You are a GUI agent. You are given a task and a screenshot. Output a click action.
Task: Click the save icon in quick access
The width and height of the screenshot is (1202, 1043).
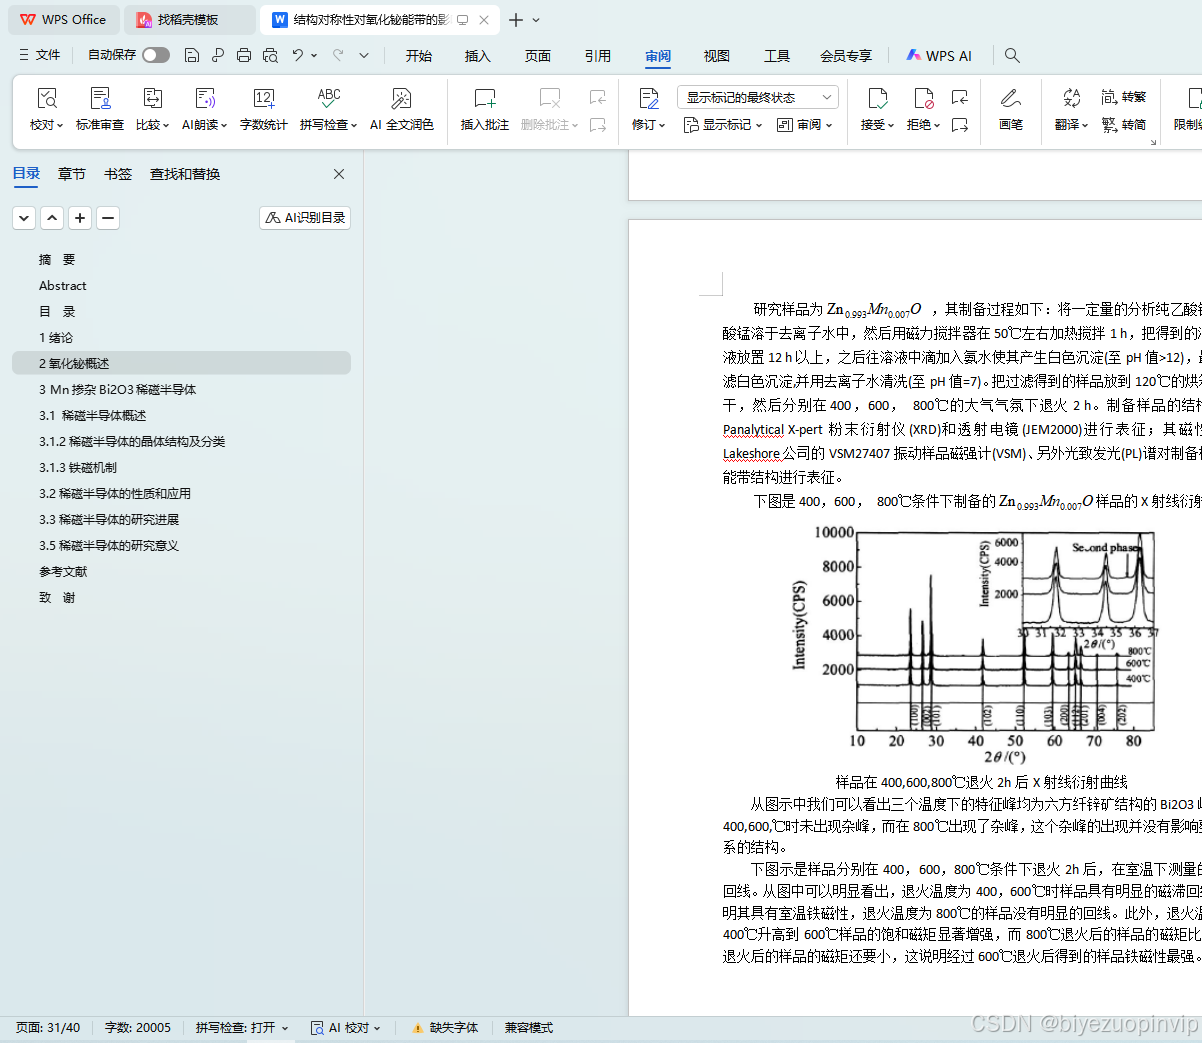point(192,55)
